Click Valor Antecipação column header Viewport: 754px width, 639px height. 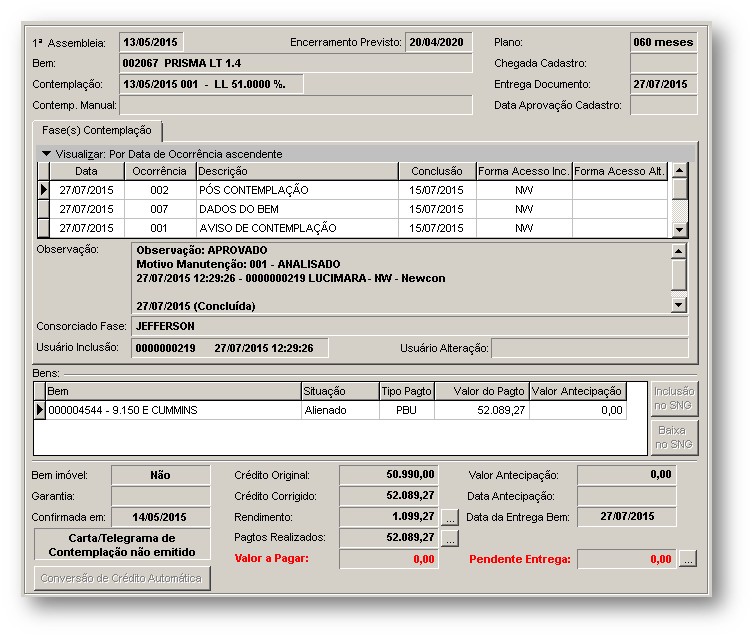coord(578,391)
